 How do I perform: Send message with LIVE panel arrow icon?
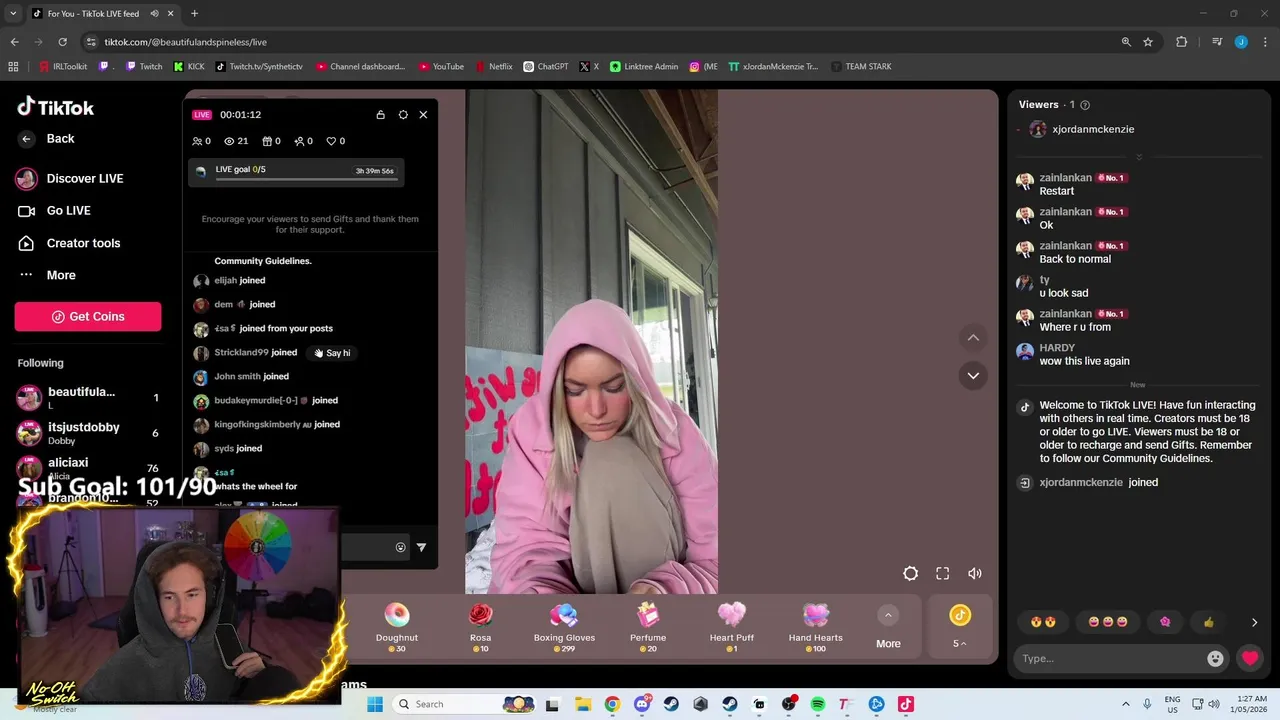coord(421,547)
